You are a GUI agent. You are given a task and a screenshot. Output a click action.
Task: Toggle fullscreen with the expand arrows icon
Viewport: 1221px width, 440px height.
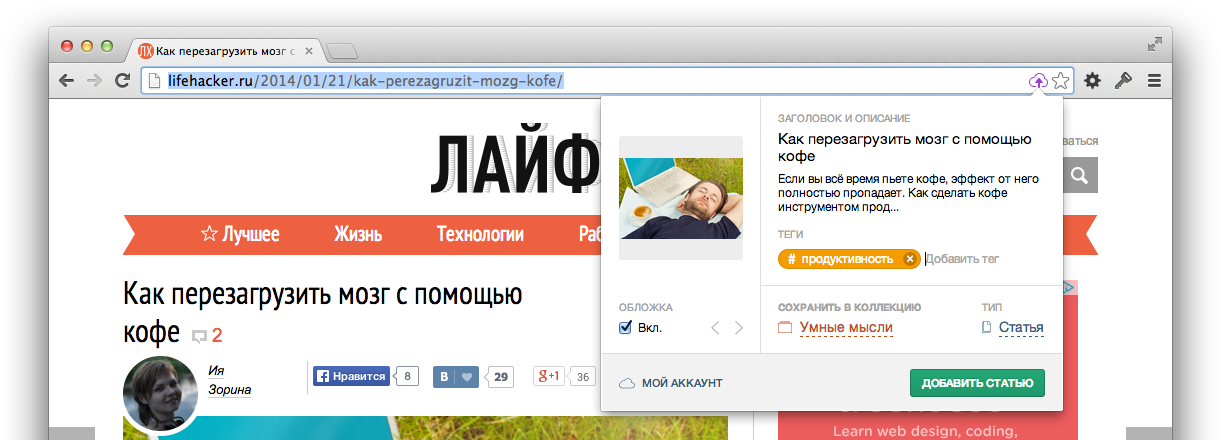[x=1155, y=44]
